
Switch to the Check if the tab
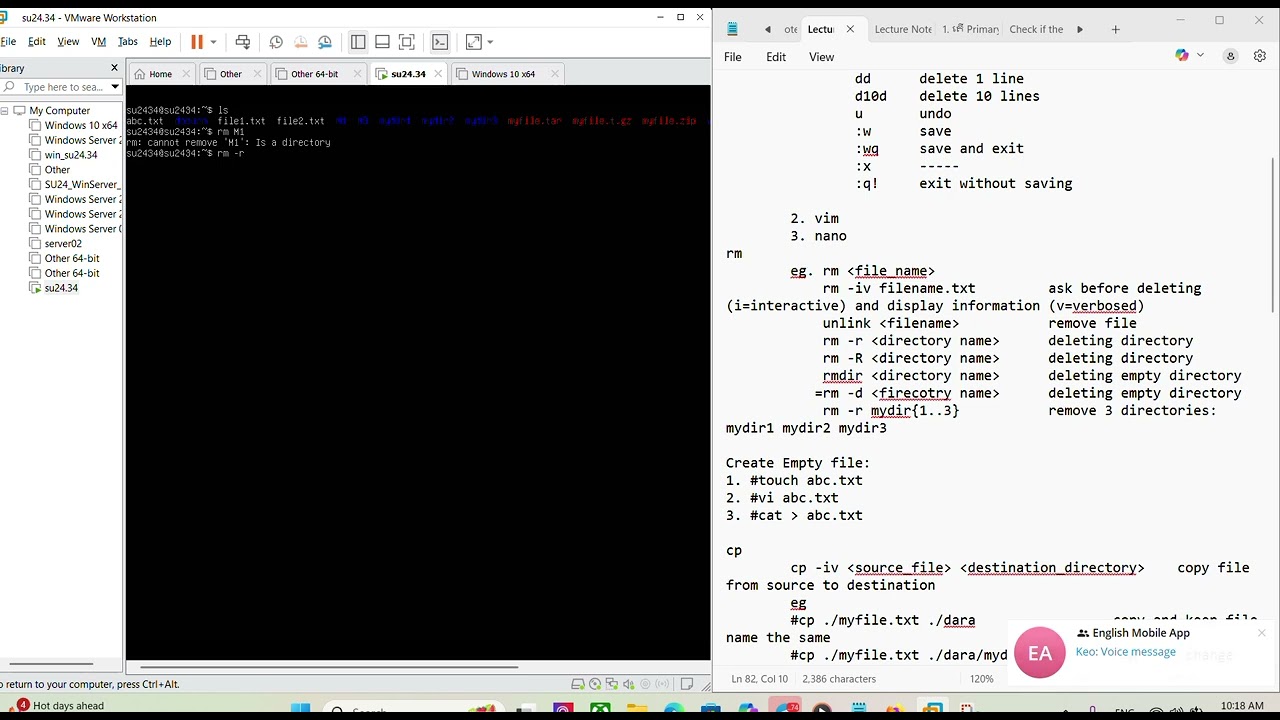tap(1036, 29)
